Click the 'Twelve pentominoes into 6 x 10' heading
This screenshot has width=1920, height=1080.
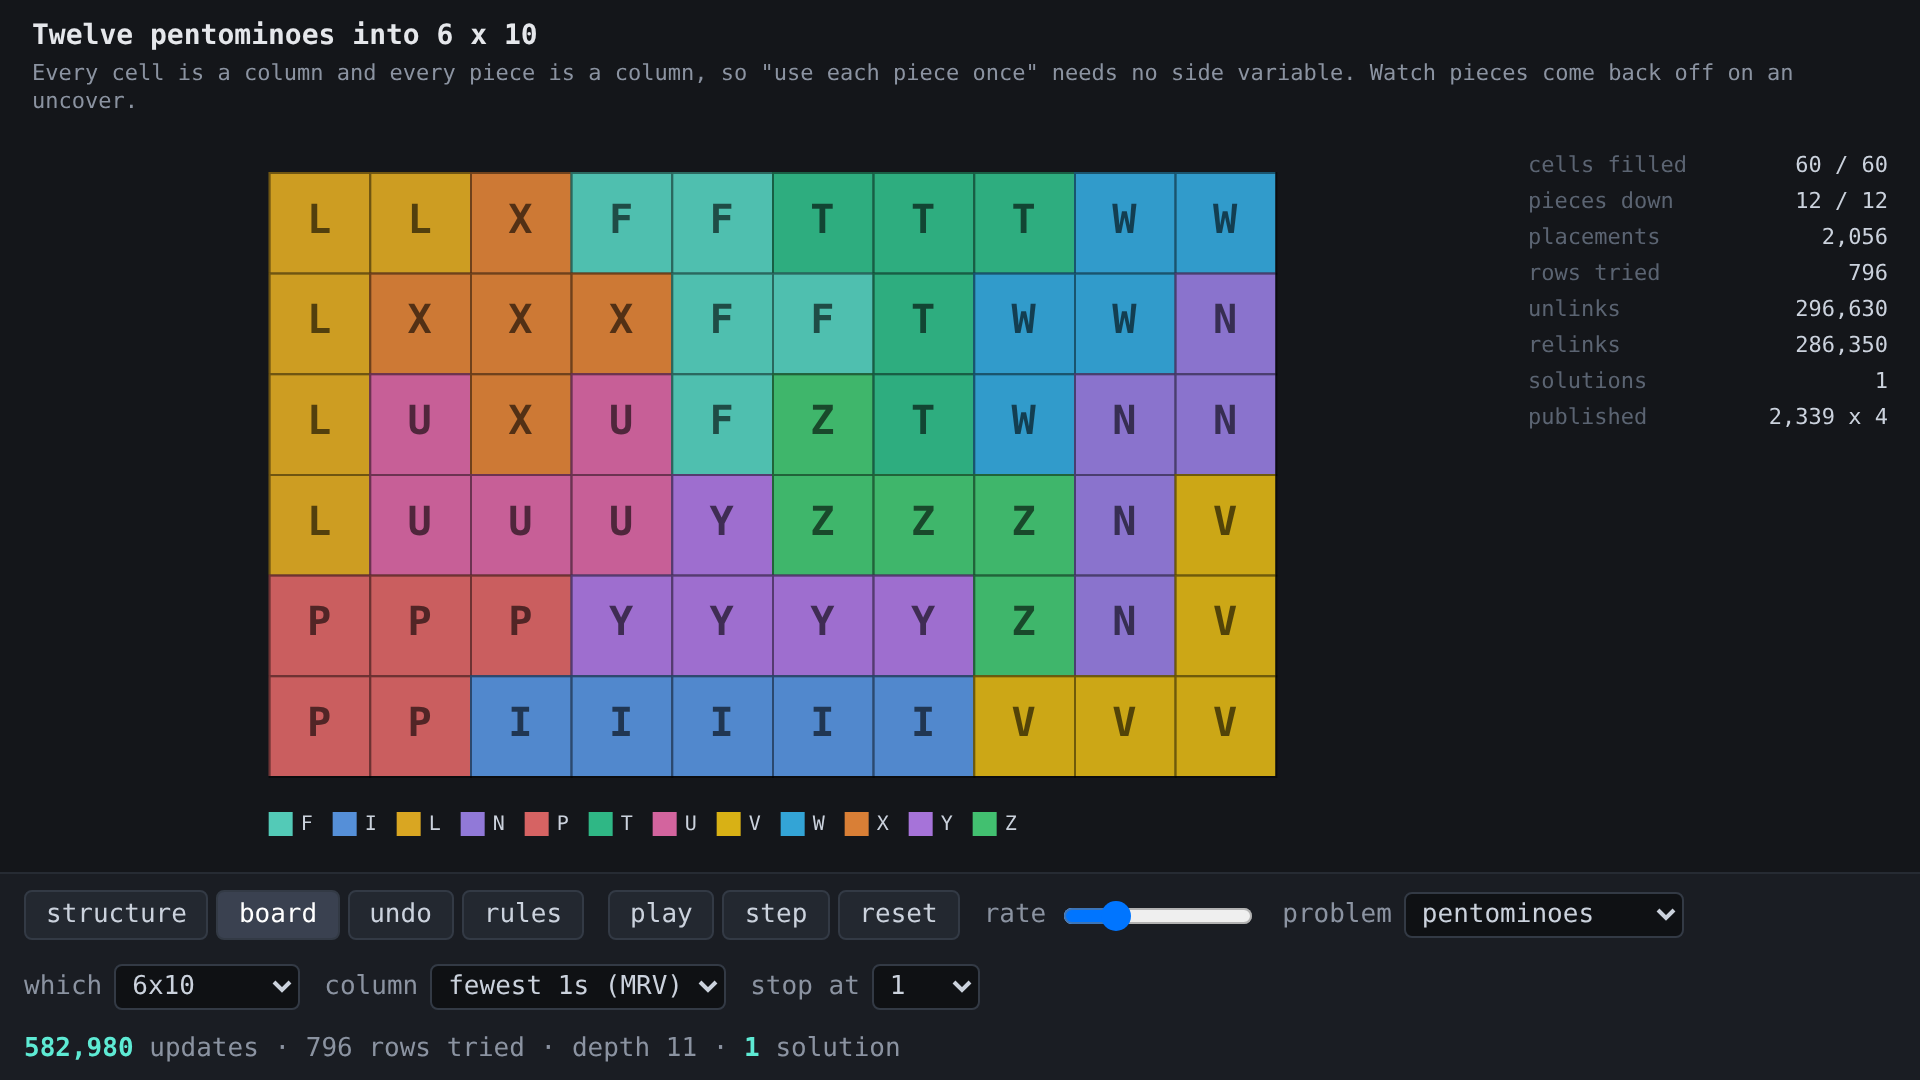(x=285, y=35)
